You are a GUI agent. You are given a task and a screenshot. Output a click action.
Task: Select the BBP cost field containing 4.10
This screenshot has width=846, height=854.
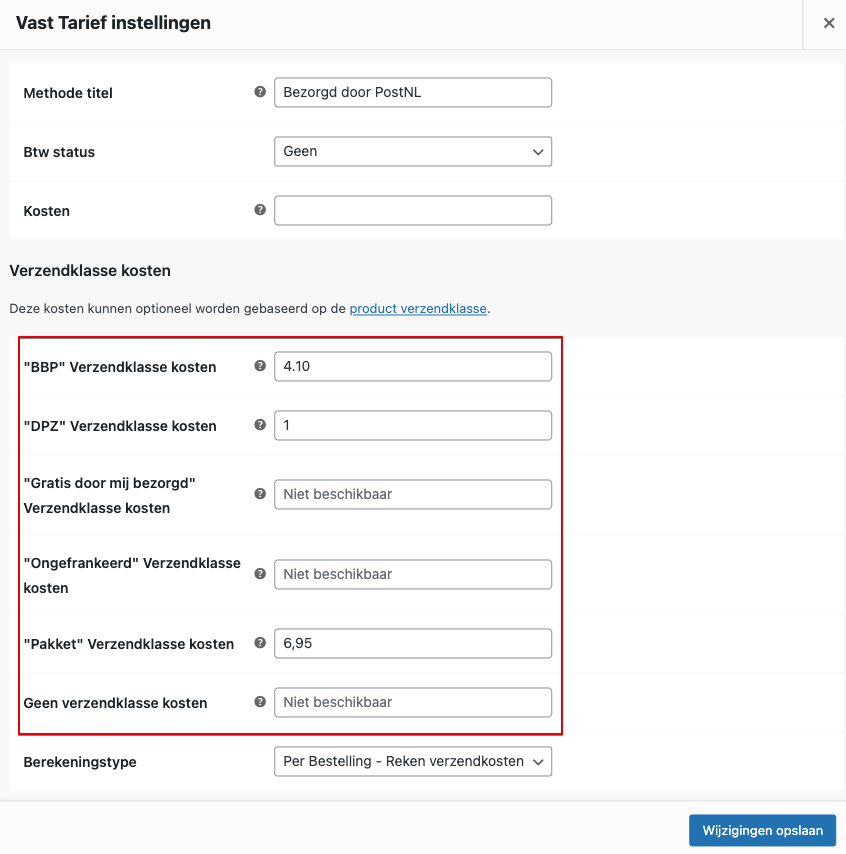pyautogui.click(x=413, y=366)
